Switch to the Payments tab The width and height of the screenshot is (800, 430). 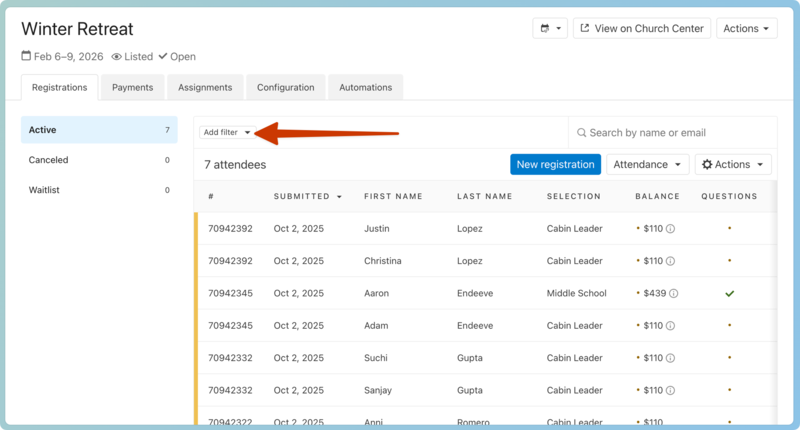132,88
